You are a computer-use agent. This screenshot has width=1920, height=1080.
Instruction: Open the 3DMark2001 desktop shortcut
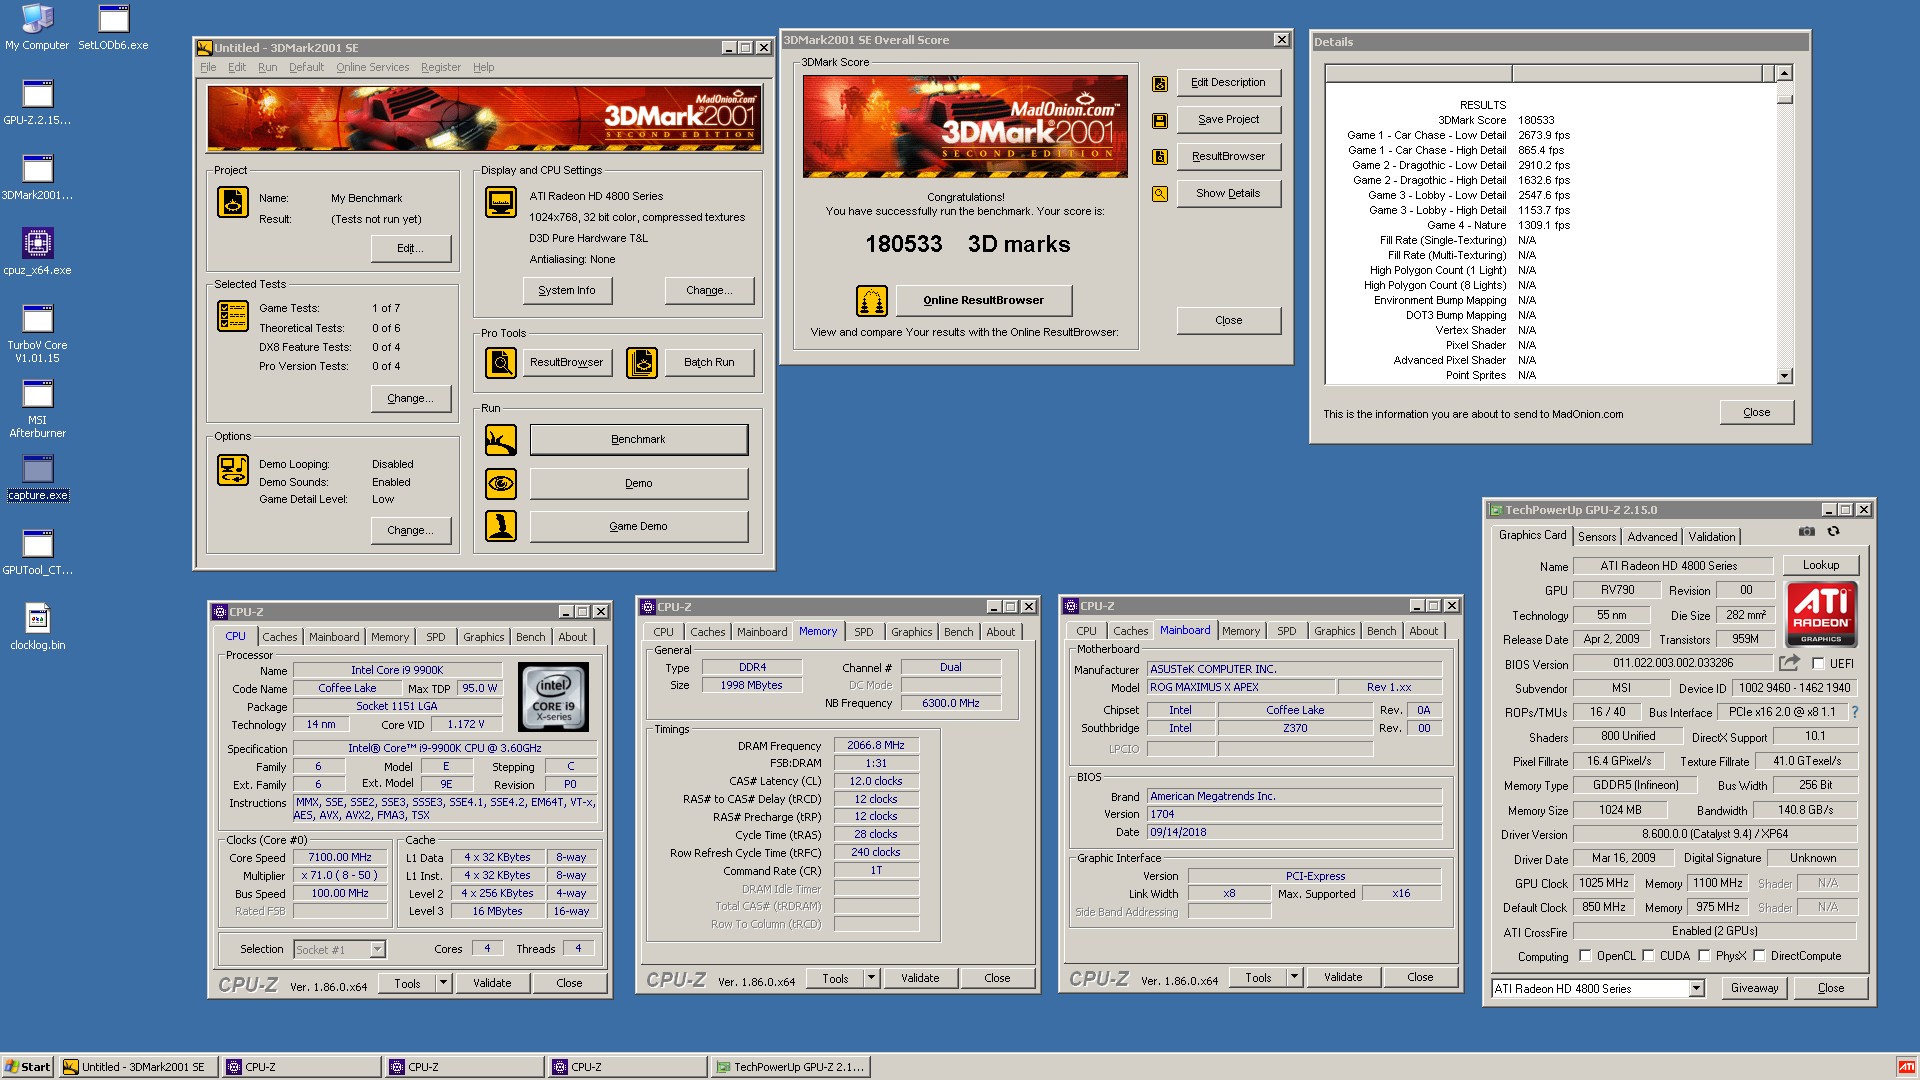(37, 177)
